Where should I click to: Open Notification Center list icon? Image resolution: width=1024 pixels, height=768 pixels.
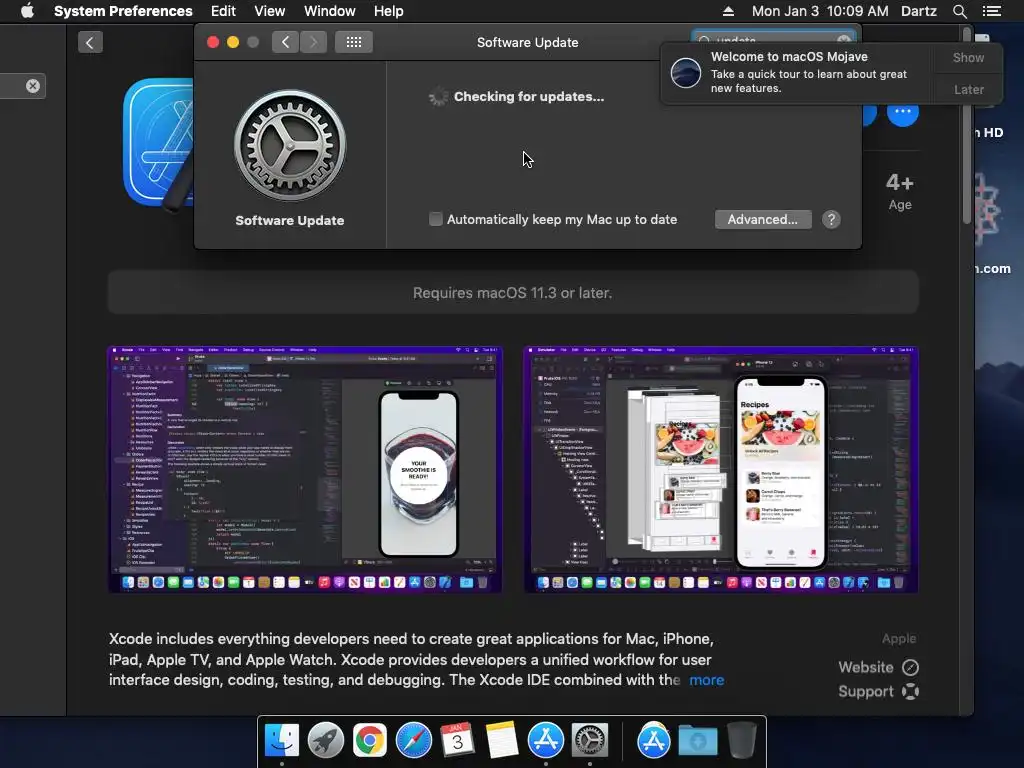(991, 11)
